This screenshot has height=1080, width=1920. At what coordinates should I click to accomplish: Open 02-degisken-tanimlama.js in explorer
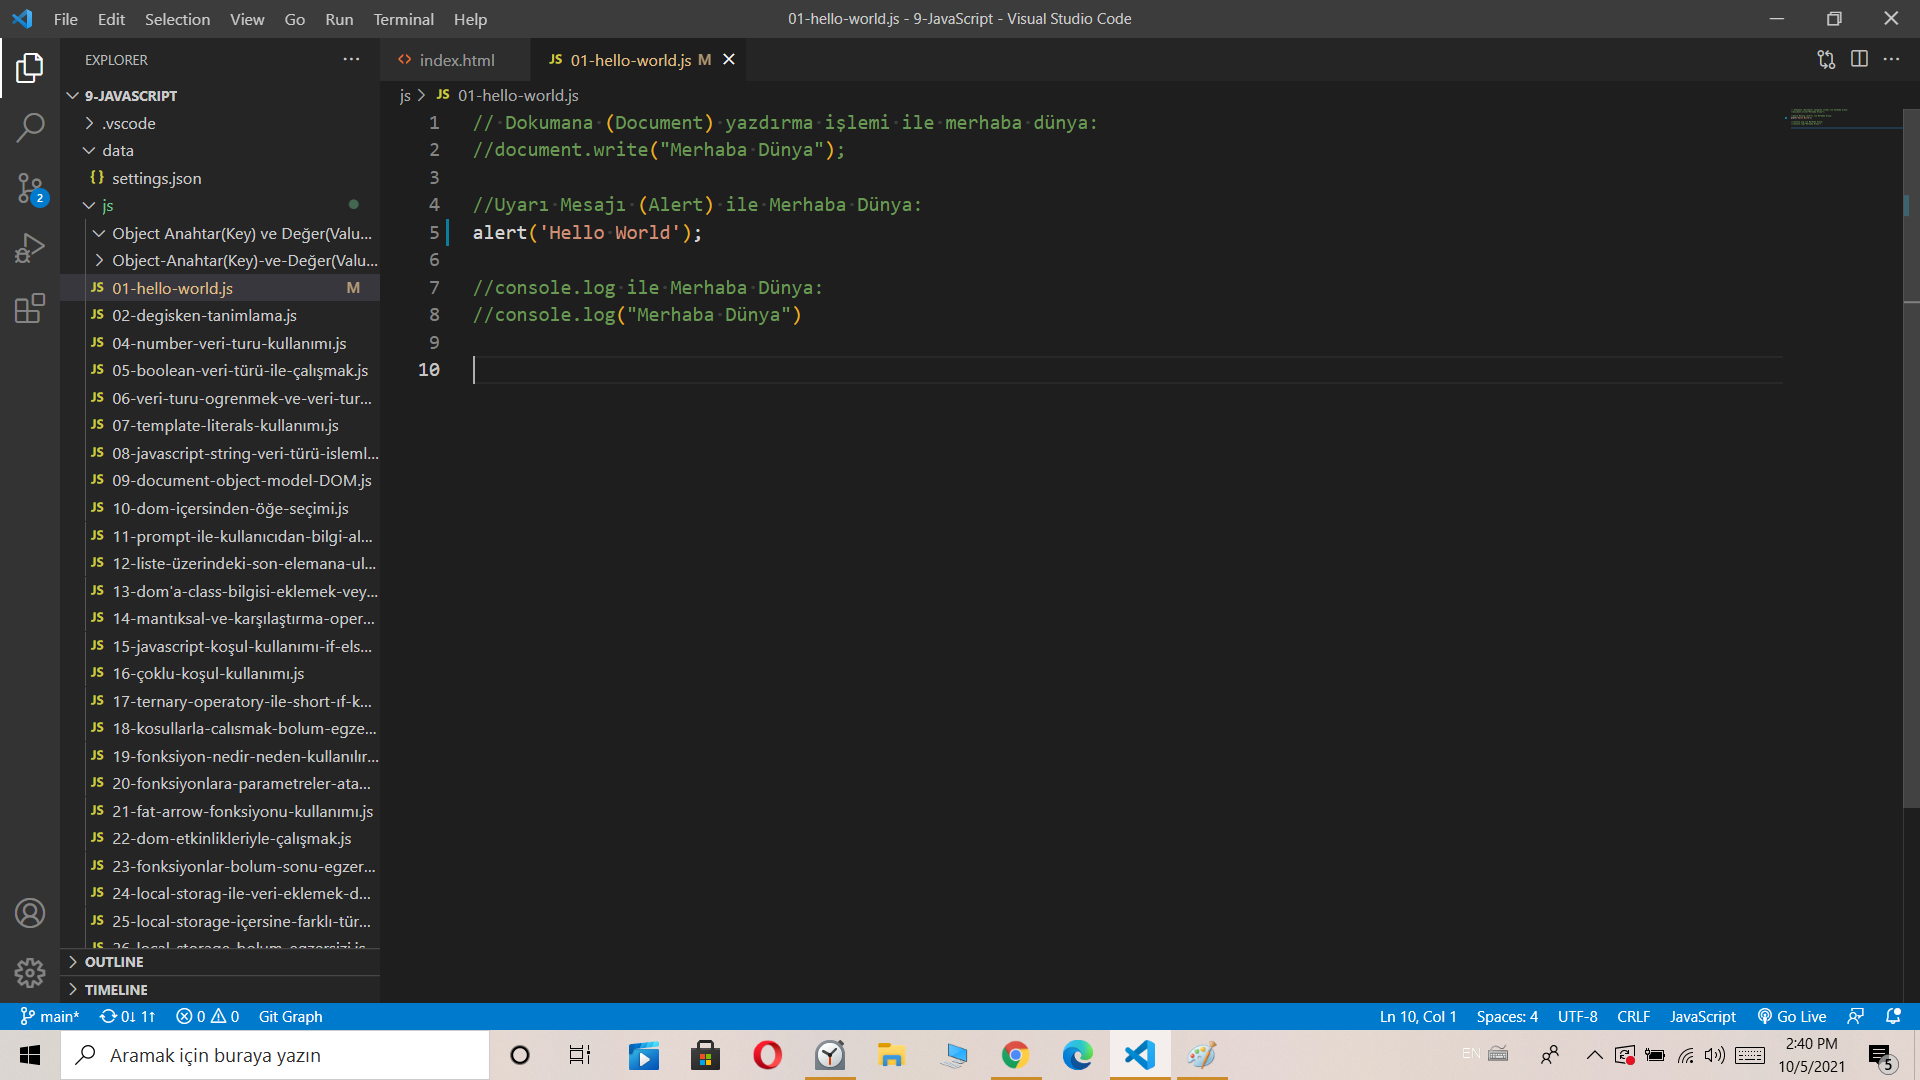click(x=204, y=315)
